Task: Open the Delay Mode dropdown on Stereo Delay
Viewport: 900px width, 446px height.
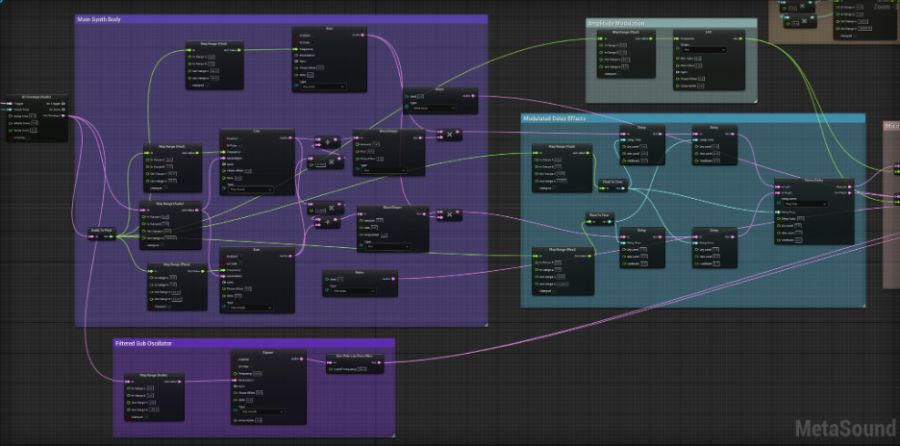Action: click(805, 204)
